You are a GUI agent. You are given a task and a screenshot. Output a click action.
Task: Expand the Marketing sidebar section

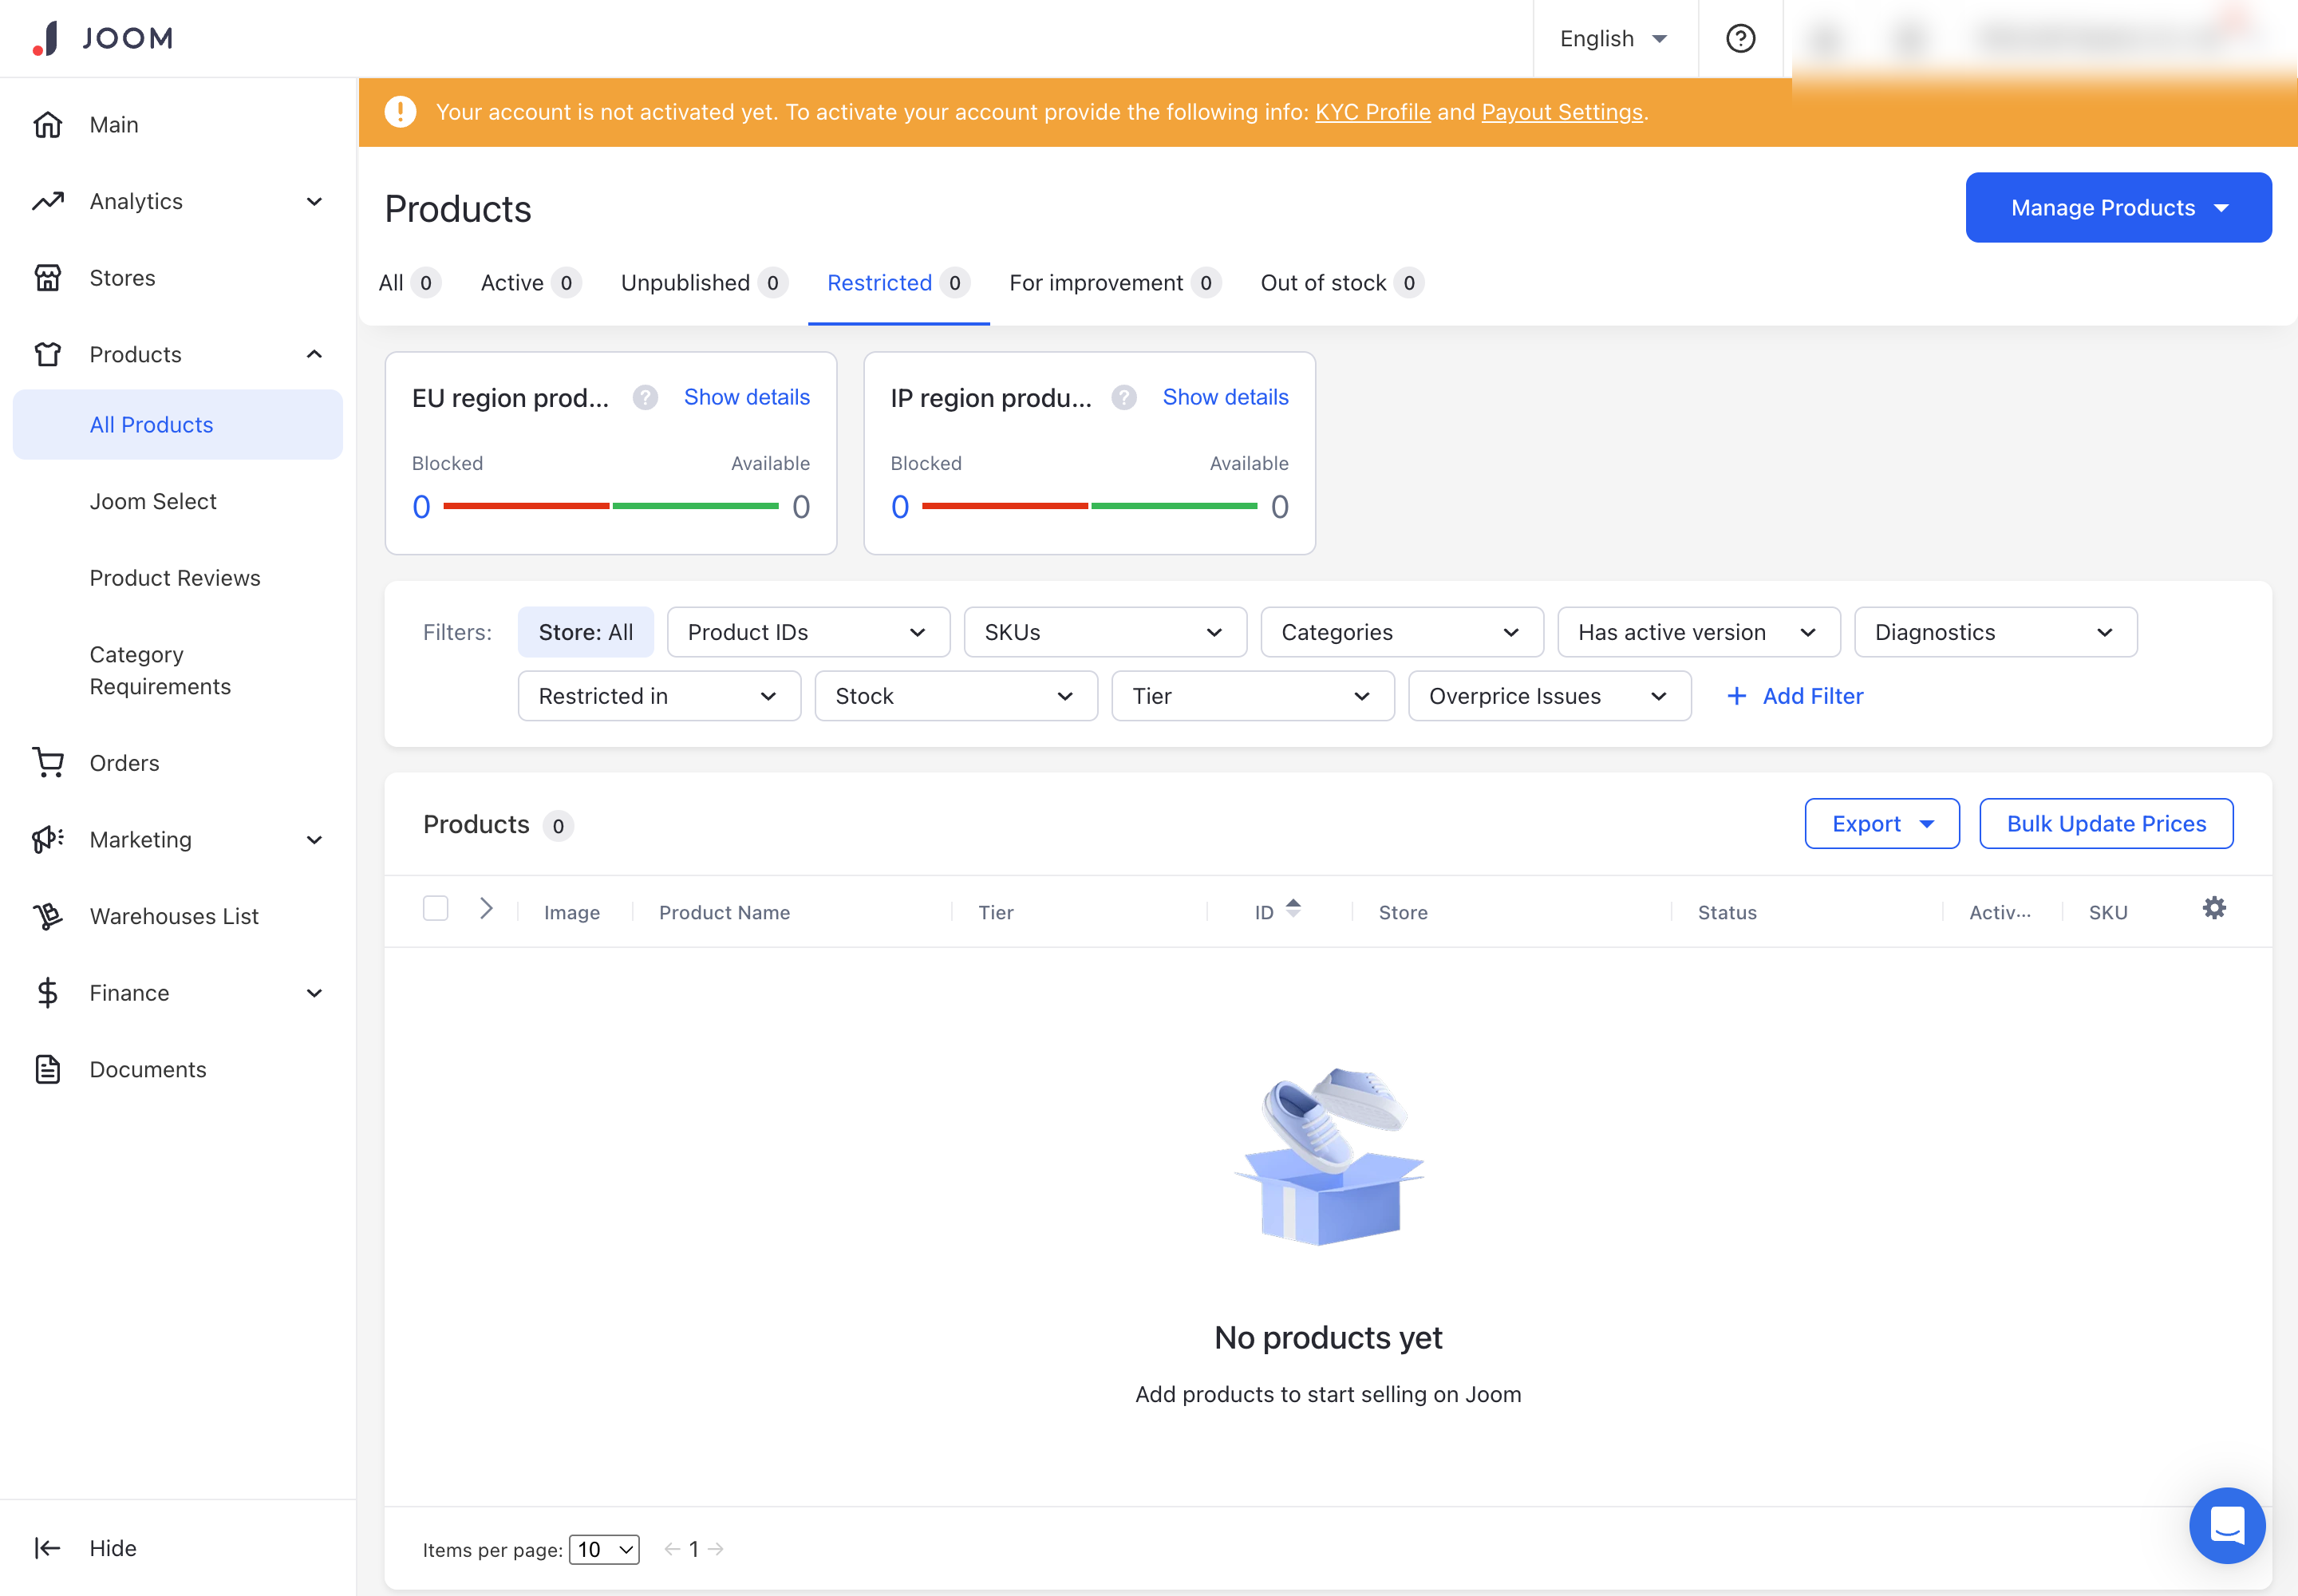314,839
